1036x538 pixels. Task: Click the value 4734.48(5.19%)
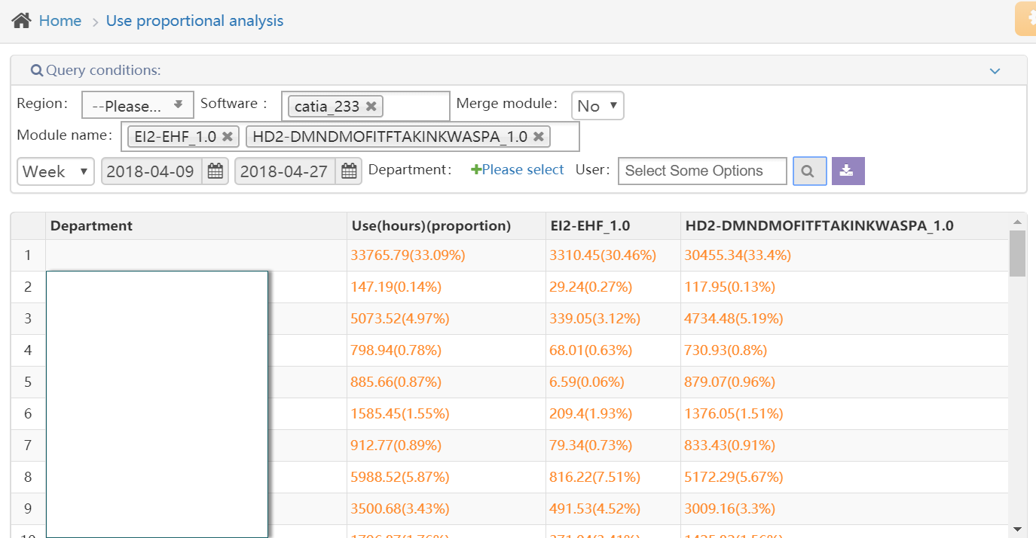tap(733, 319)
